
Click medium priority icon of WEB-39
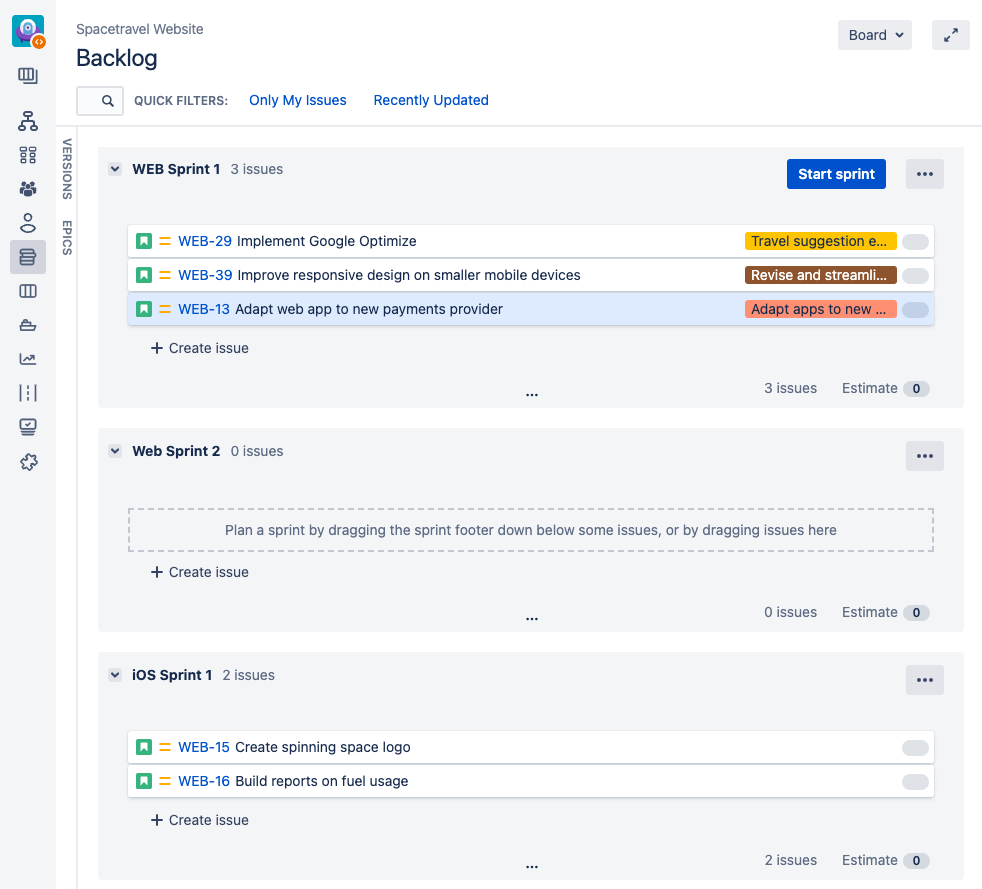coord(165,275)
